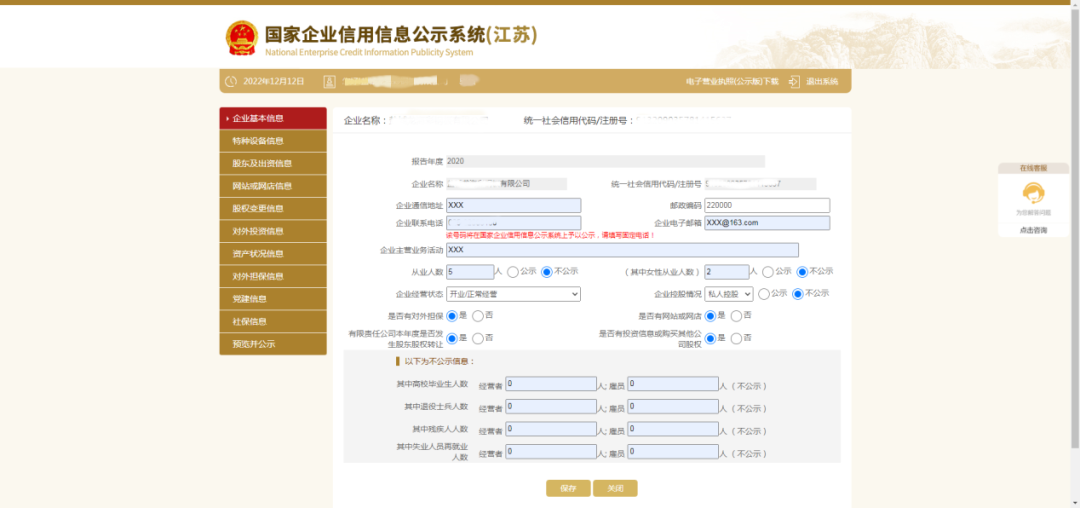The height and width of the screenshot is (508, 1080).
Task: Click 点击咨询 in customer service panel
Action: click(1033, 230)
